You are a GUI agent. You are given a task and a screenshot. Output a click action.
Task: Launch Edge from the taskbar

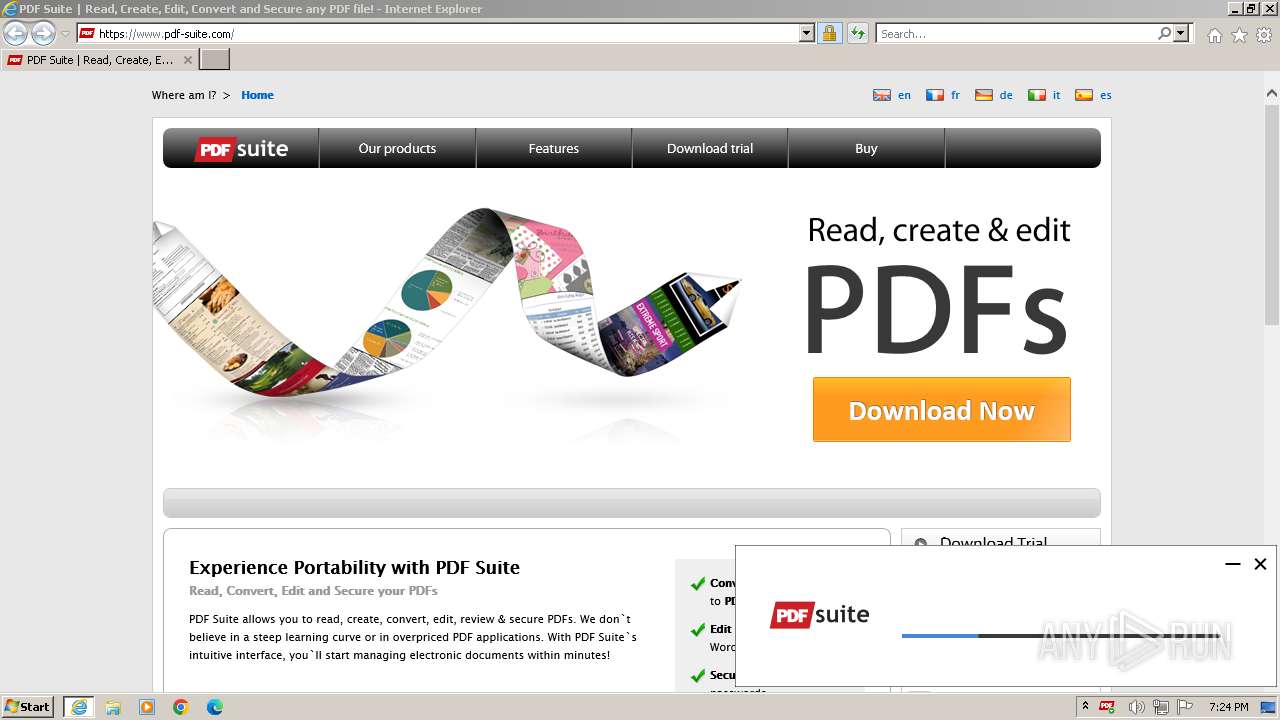click(x=215, y=707)
